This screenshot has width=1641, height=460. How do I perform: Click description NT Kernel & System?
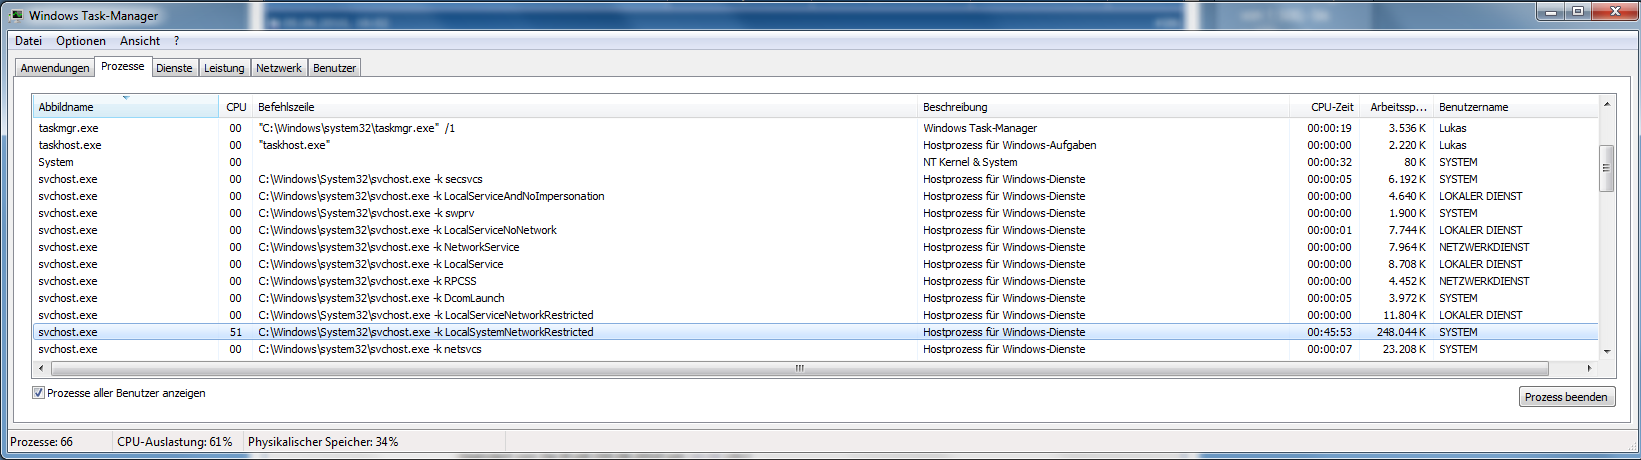click(x=970, y=162)
